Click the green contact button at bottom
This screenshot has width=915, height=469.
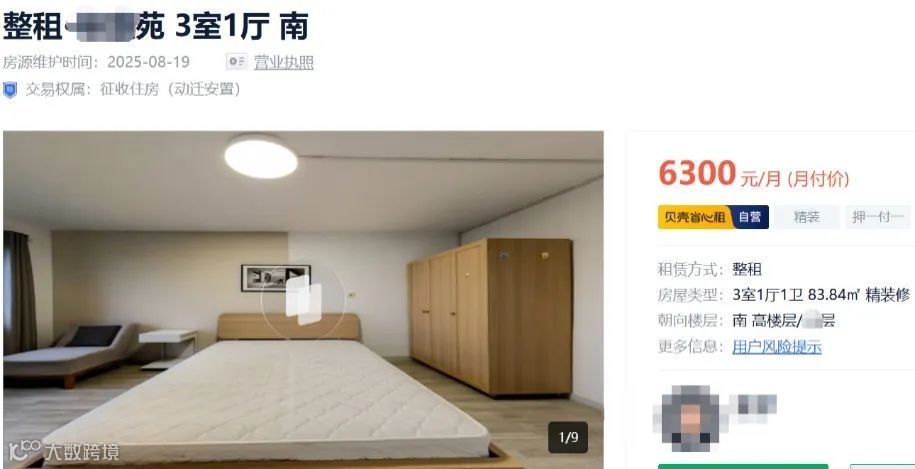(x=743, y=466)
